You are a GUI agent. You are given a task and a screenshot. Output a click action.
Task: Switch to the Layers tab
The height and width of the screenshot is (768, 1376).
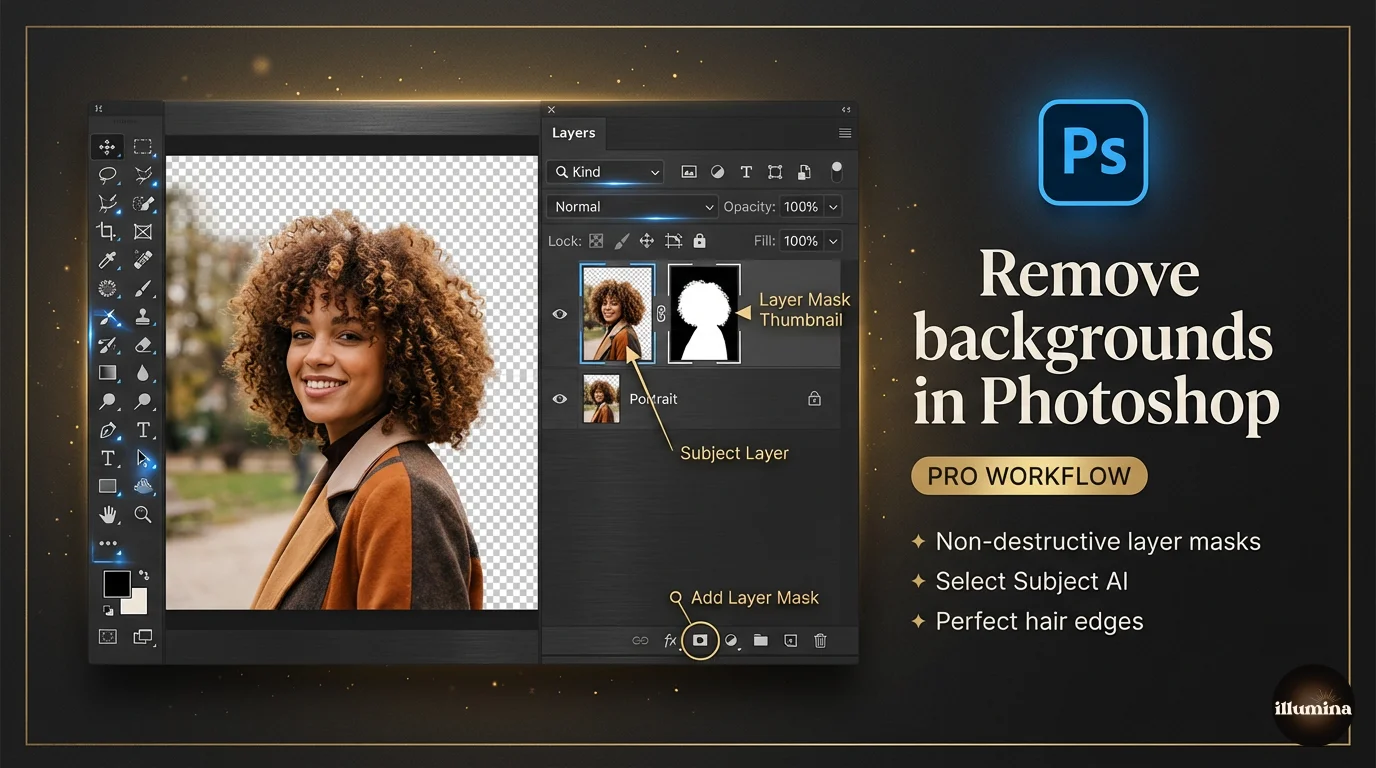click(x=573, y=133)
